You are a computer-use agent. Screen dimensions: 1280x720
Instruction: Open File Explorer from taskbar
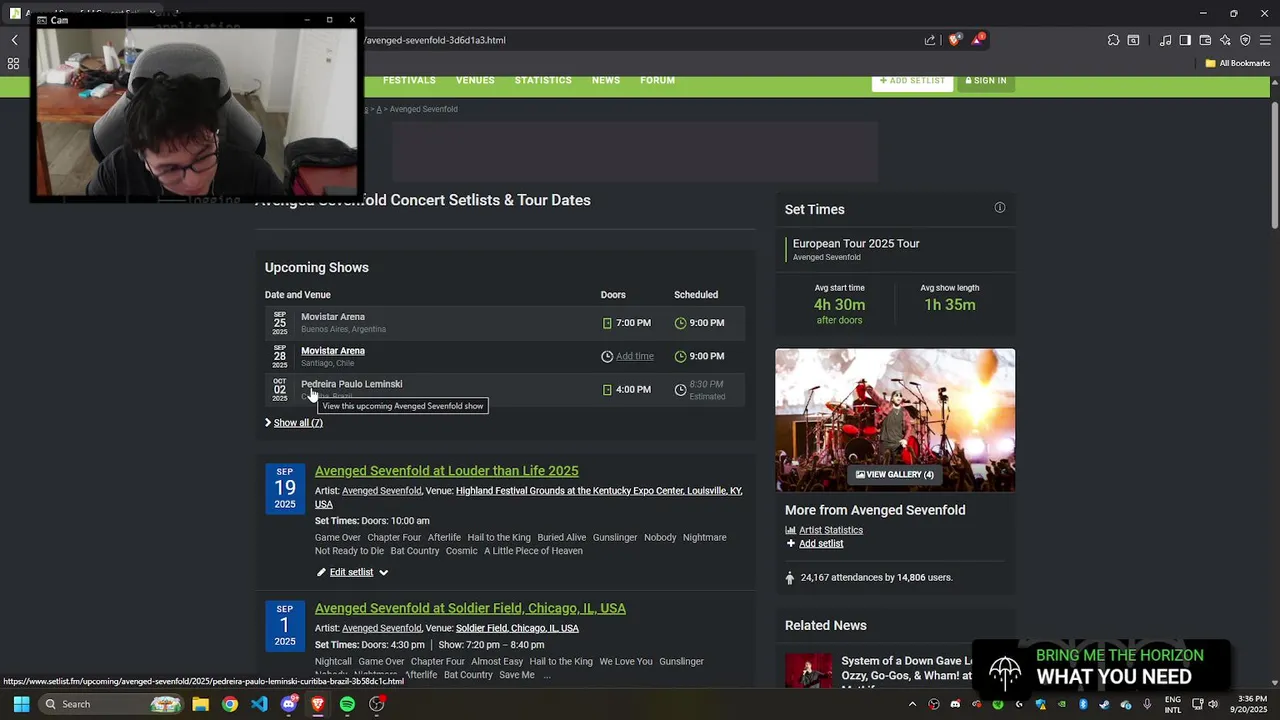click(x=200, y=704)
